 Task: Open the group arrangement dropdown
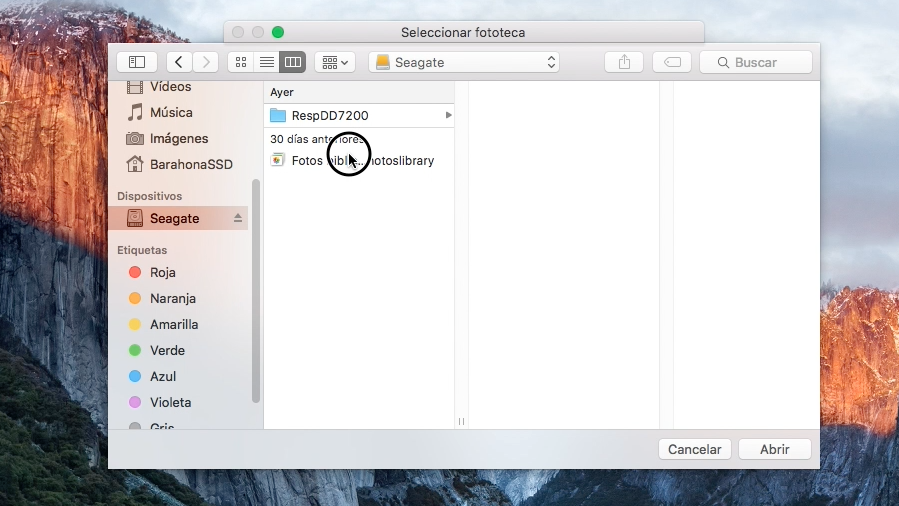tap(335, 62)
